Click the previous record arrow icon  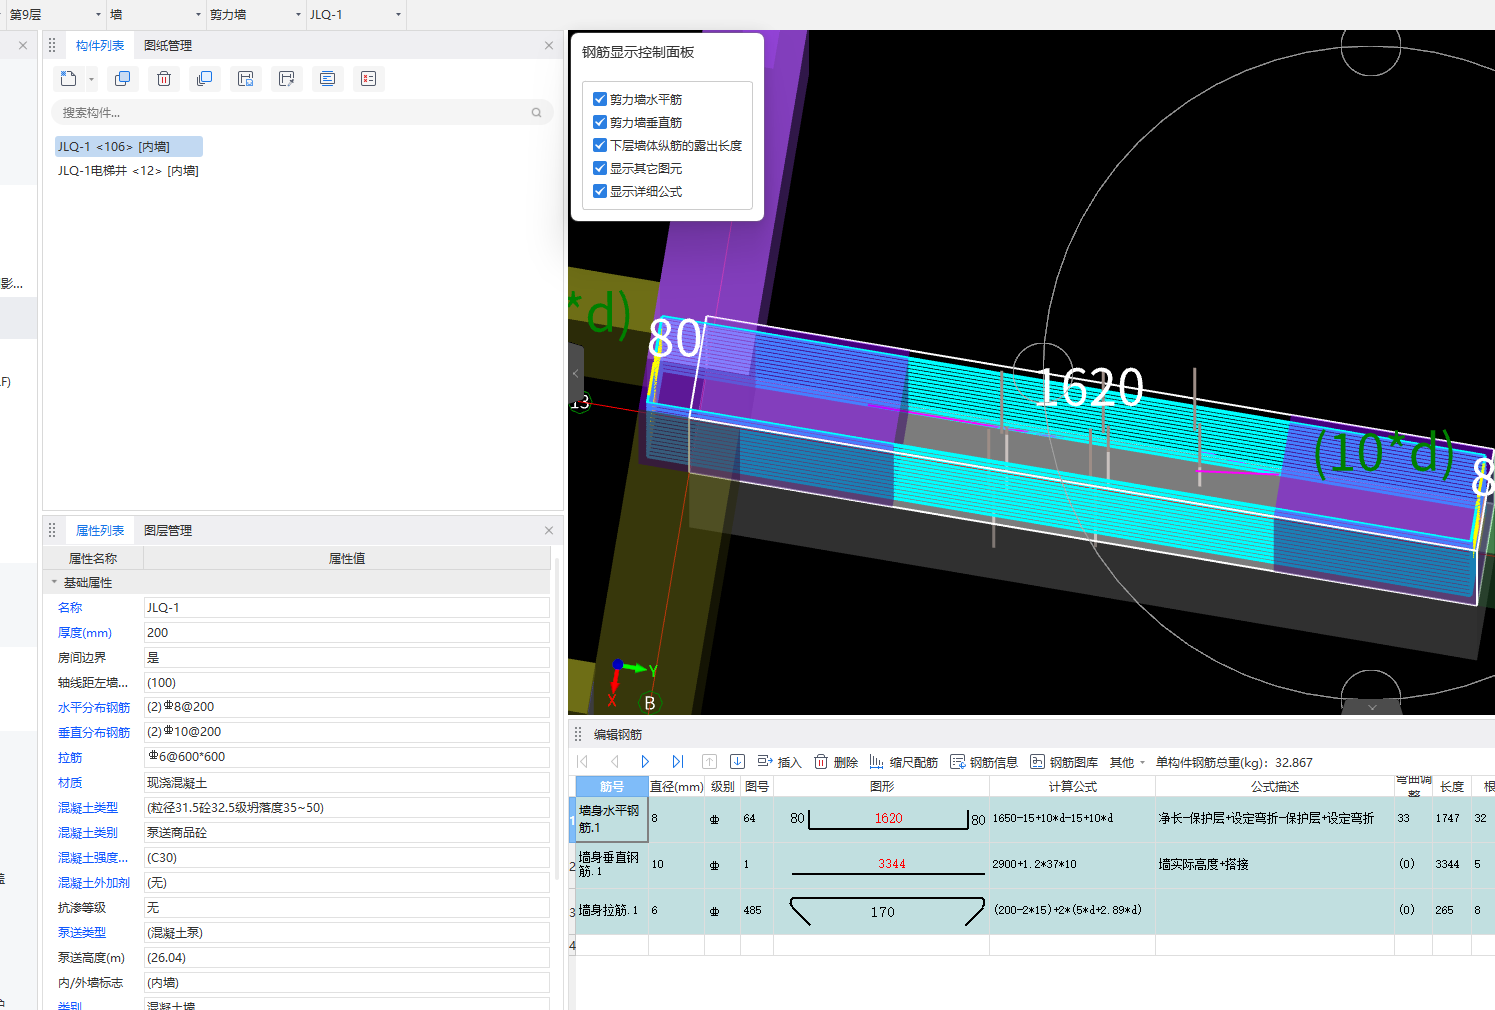point(614,762)
